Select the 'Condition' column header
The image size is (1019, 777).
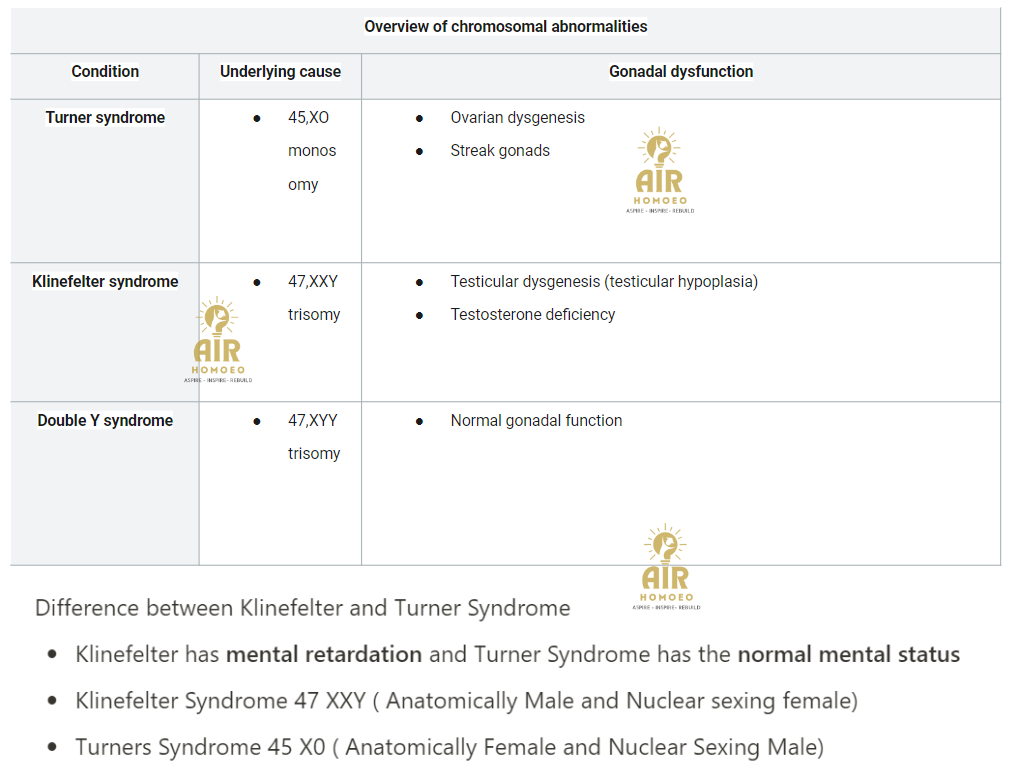(105, 71)
